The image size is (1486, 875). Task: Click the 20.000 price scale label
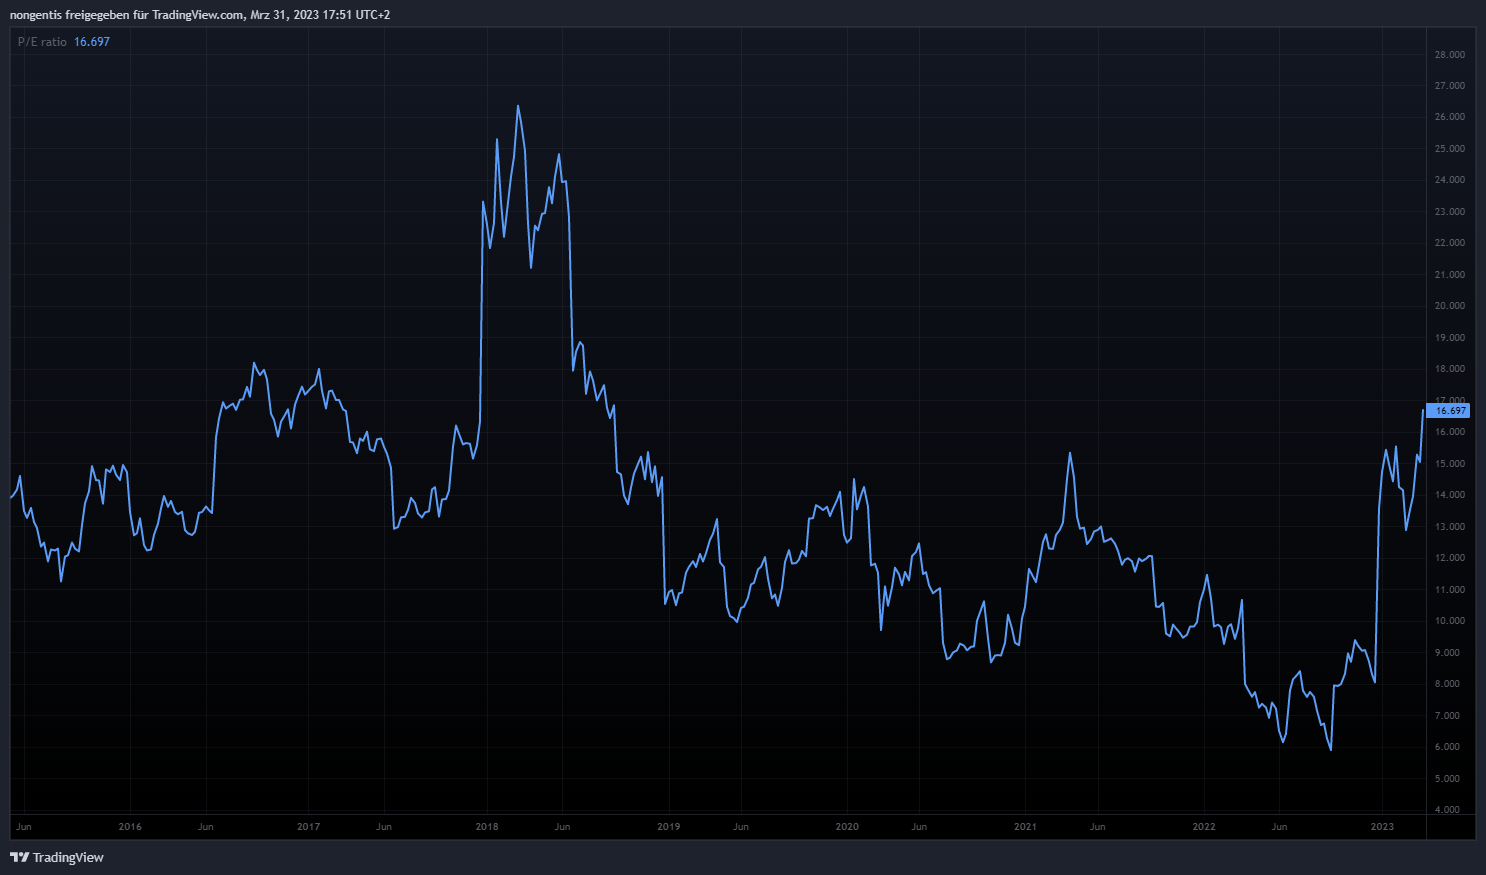coord(1449,306)
